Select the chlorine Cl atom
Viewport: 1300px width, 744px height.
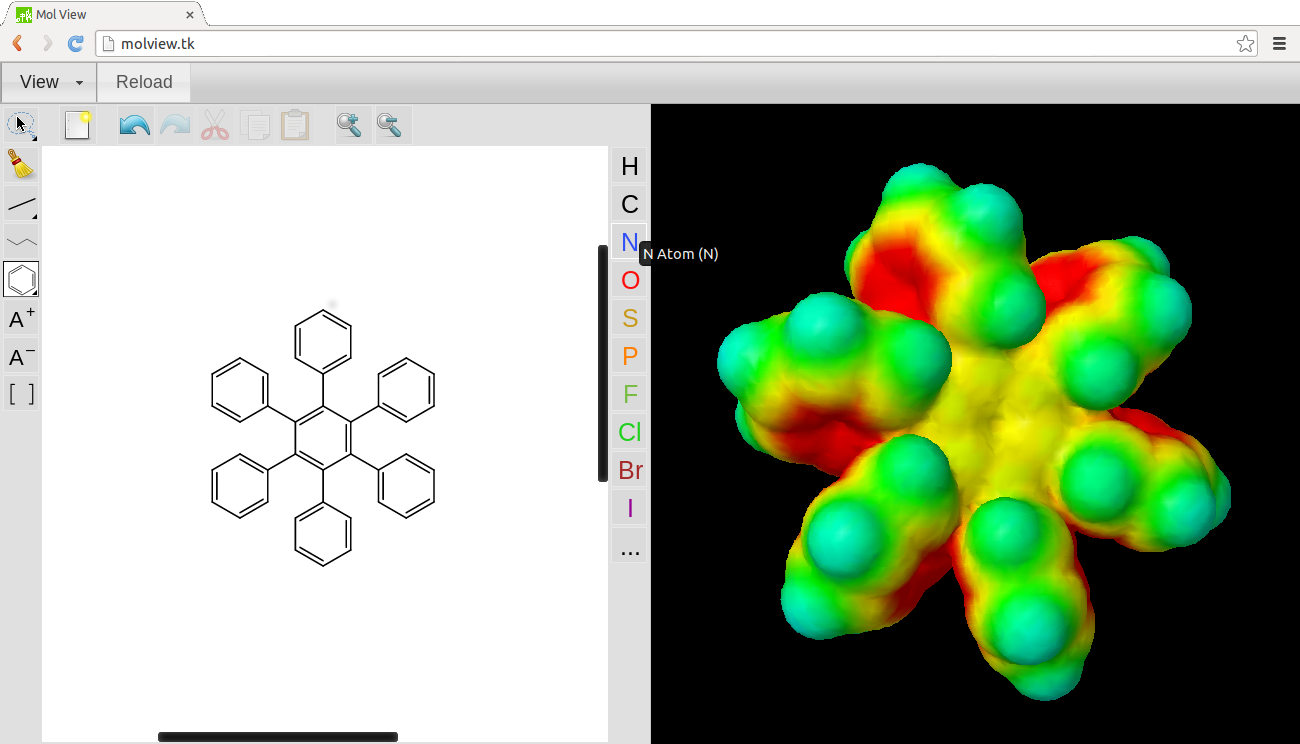click(x=630, y=432)
